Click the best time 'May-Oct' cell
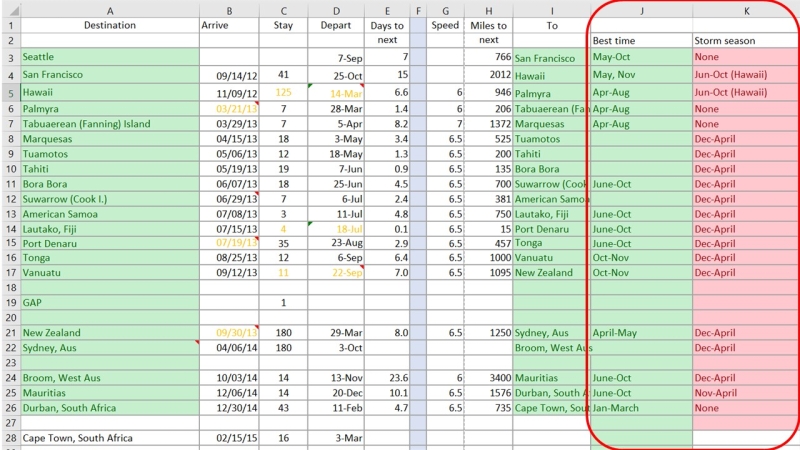800x450 pixels. [x=641, y=57]
